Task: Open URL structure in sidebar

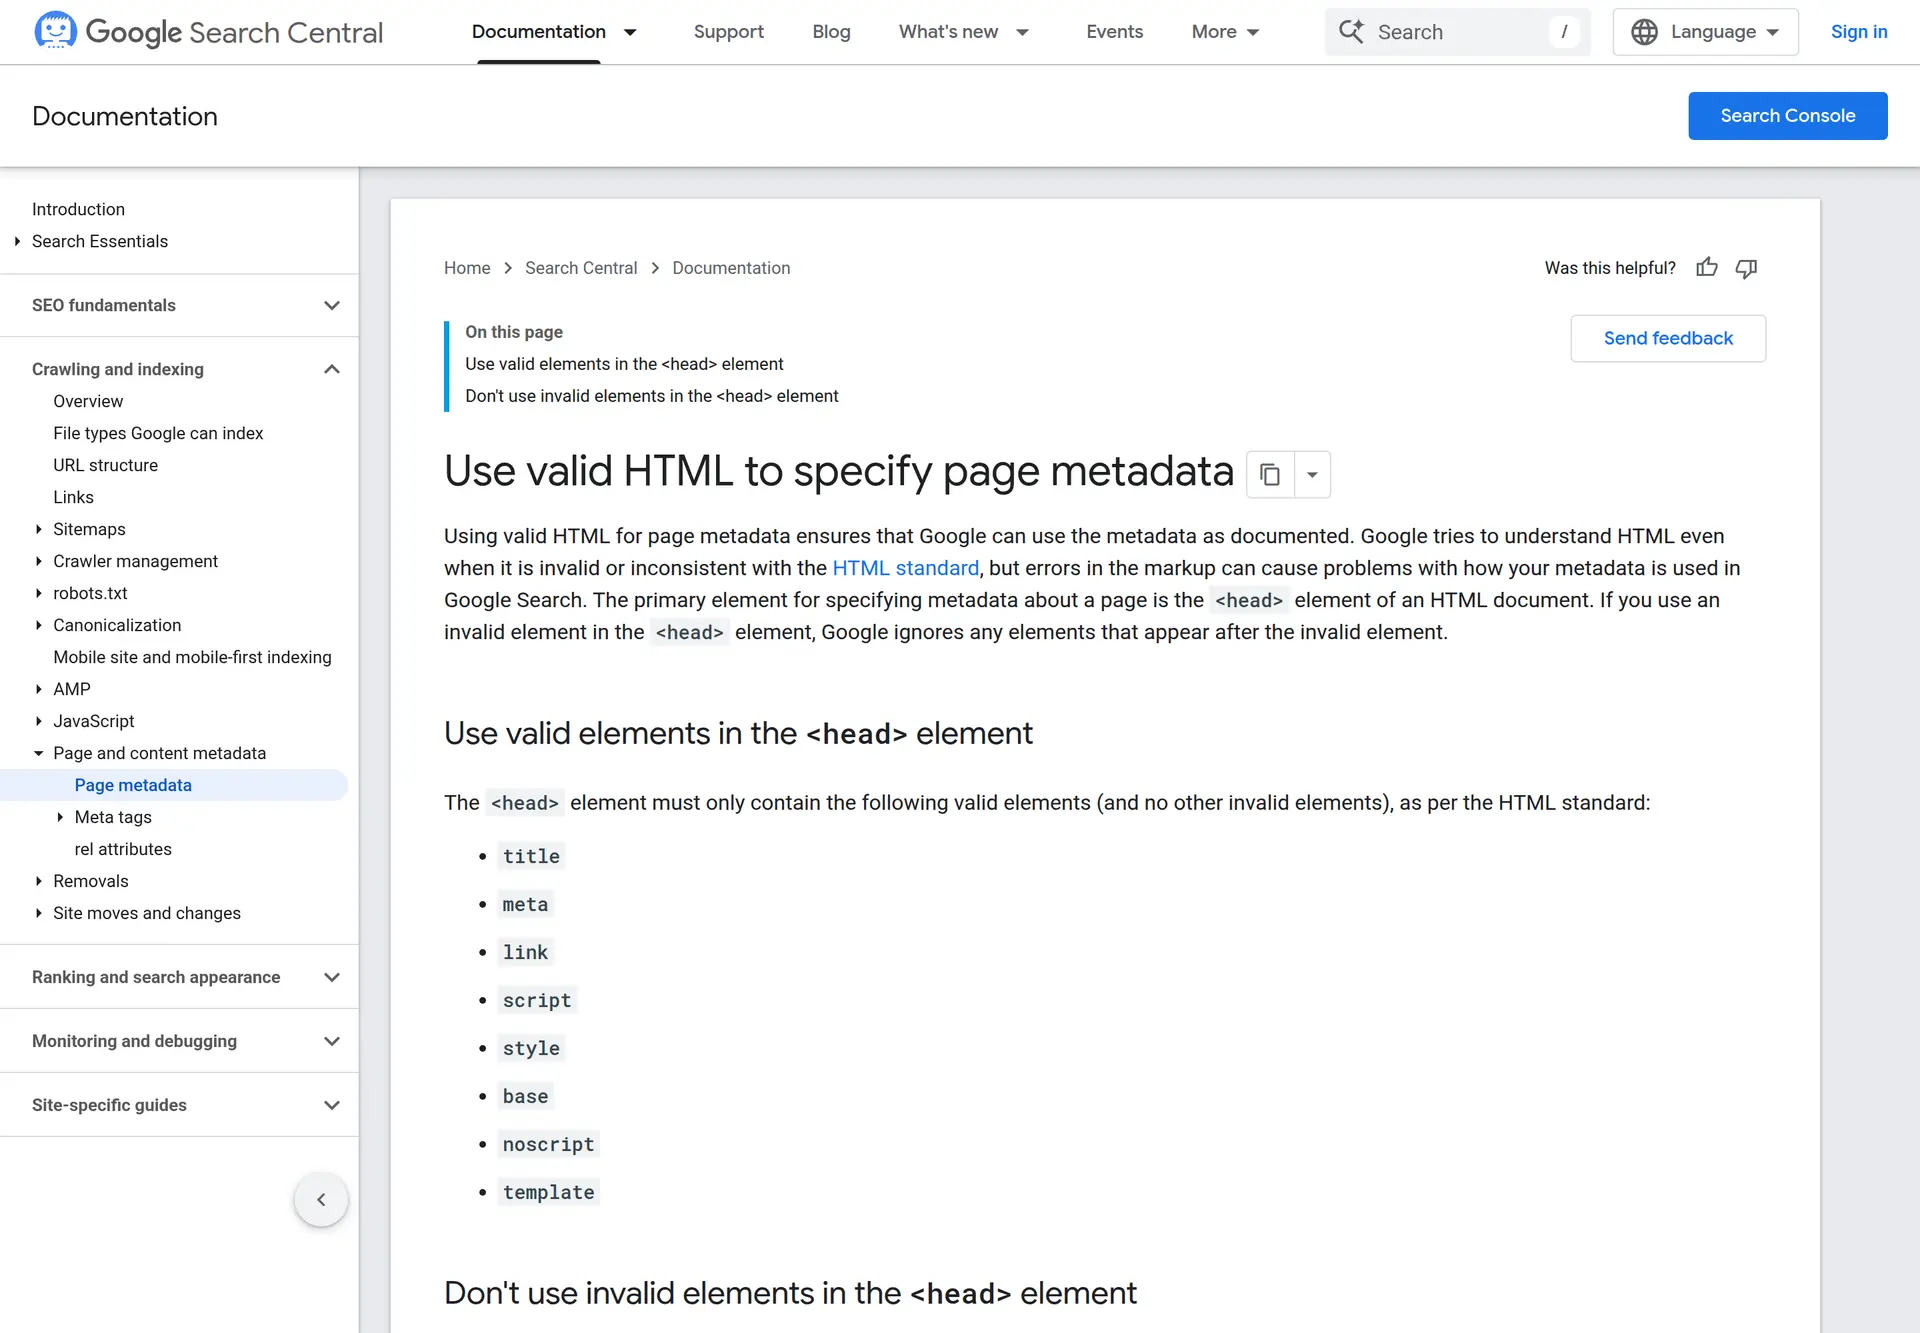Action: click(105, 465)
